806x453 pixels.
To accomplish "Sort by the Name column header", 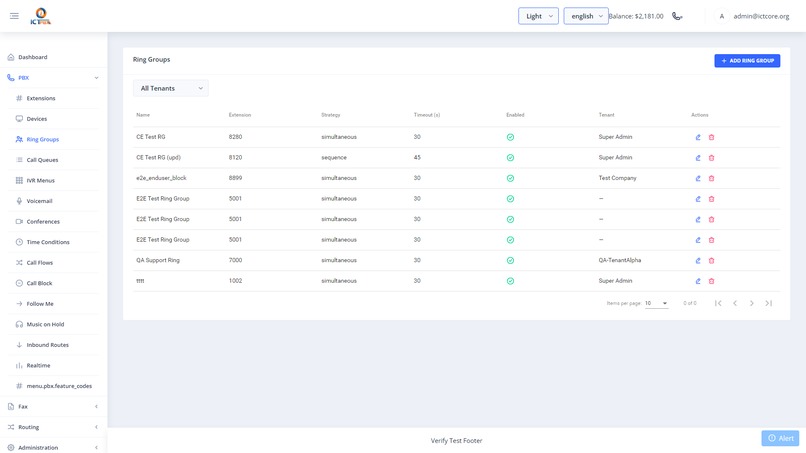I will tap(143, 115).
